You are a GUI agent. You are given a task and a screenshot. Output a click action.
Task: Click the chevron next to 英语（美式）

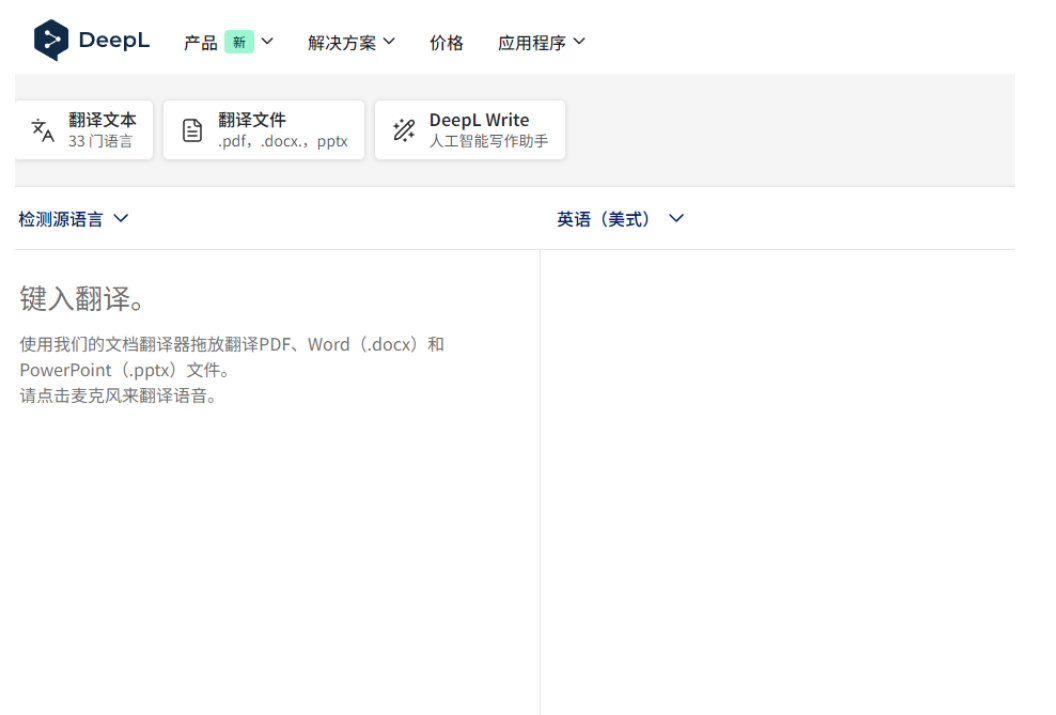tap(677, 218)
